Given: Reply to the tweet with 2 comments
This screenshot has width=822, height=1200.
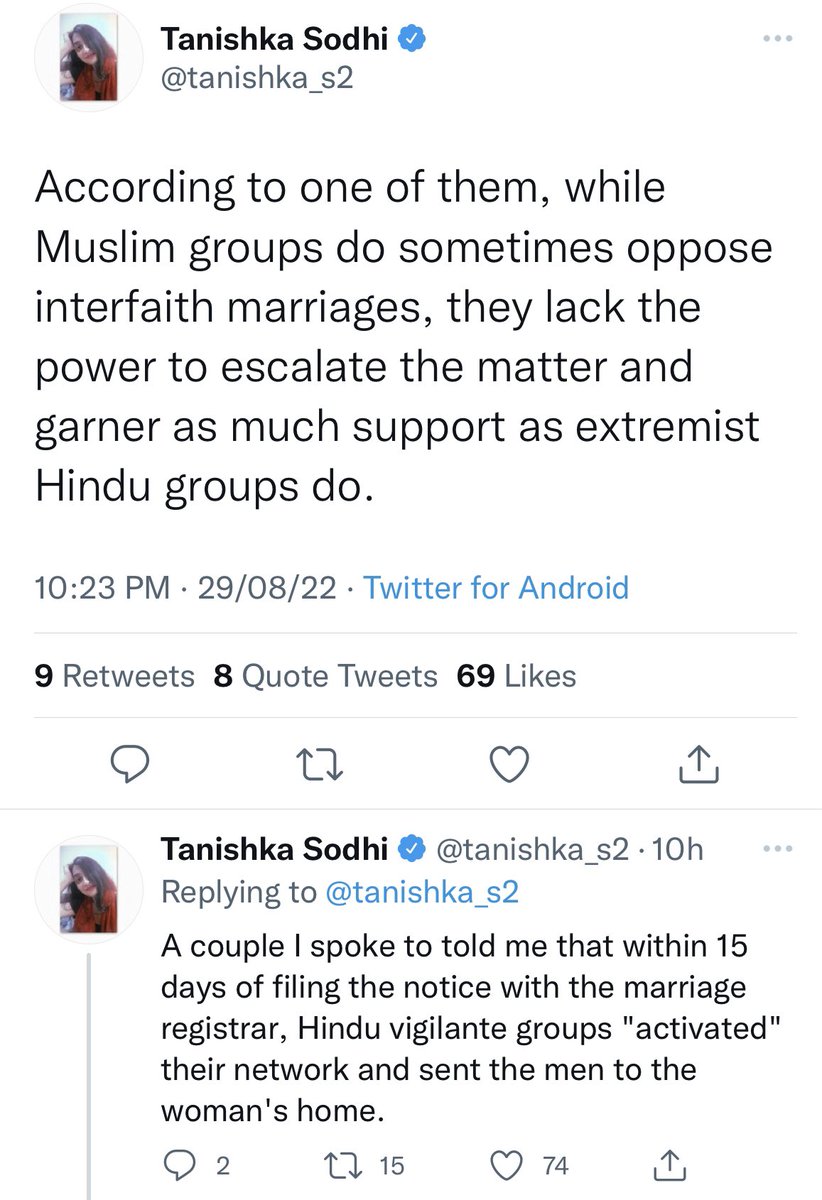Looking at the screenshot, I should 197,1165.
